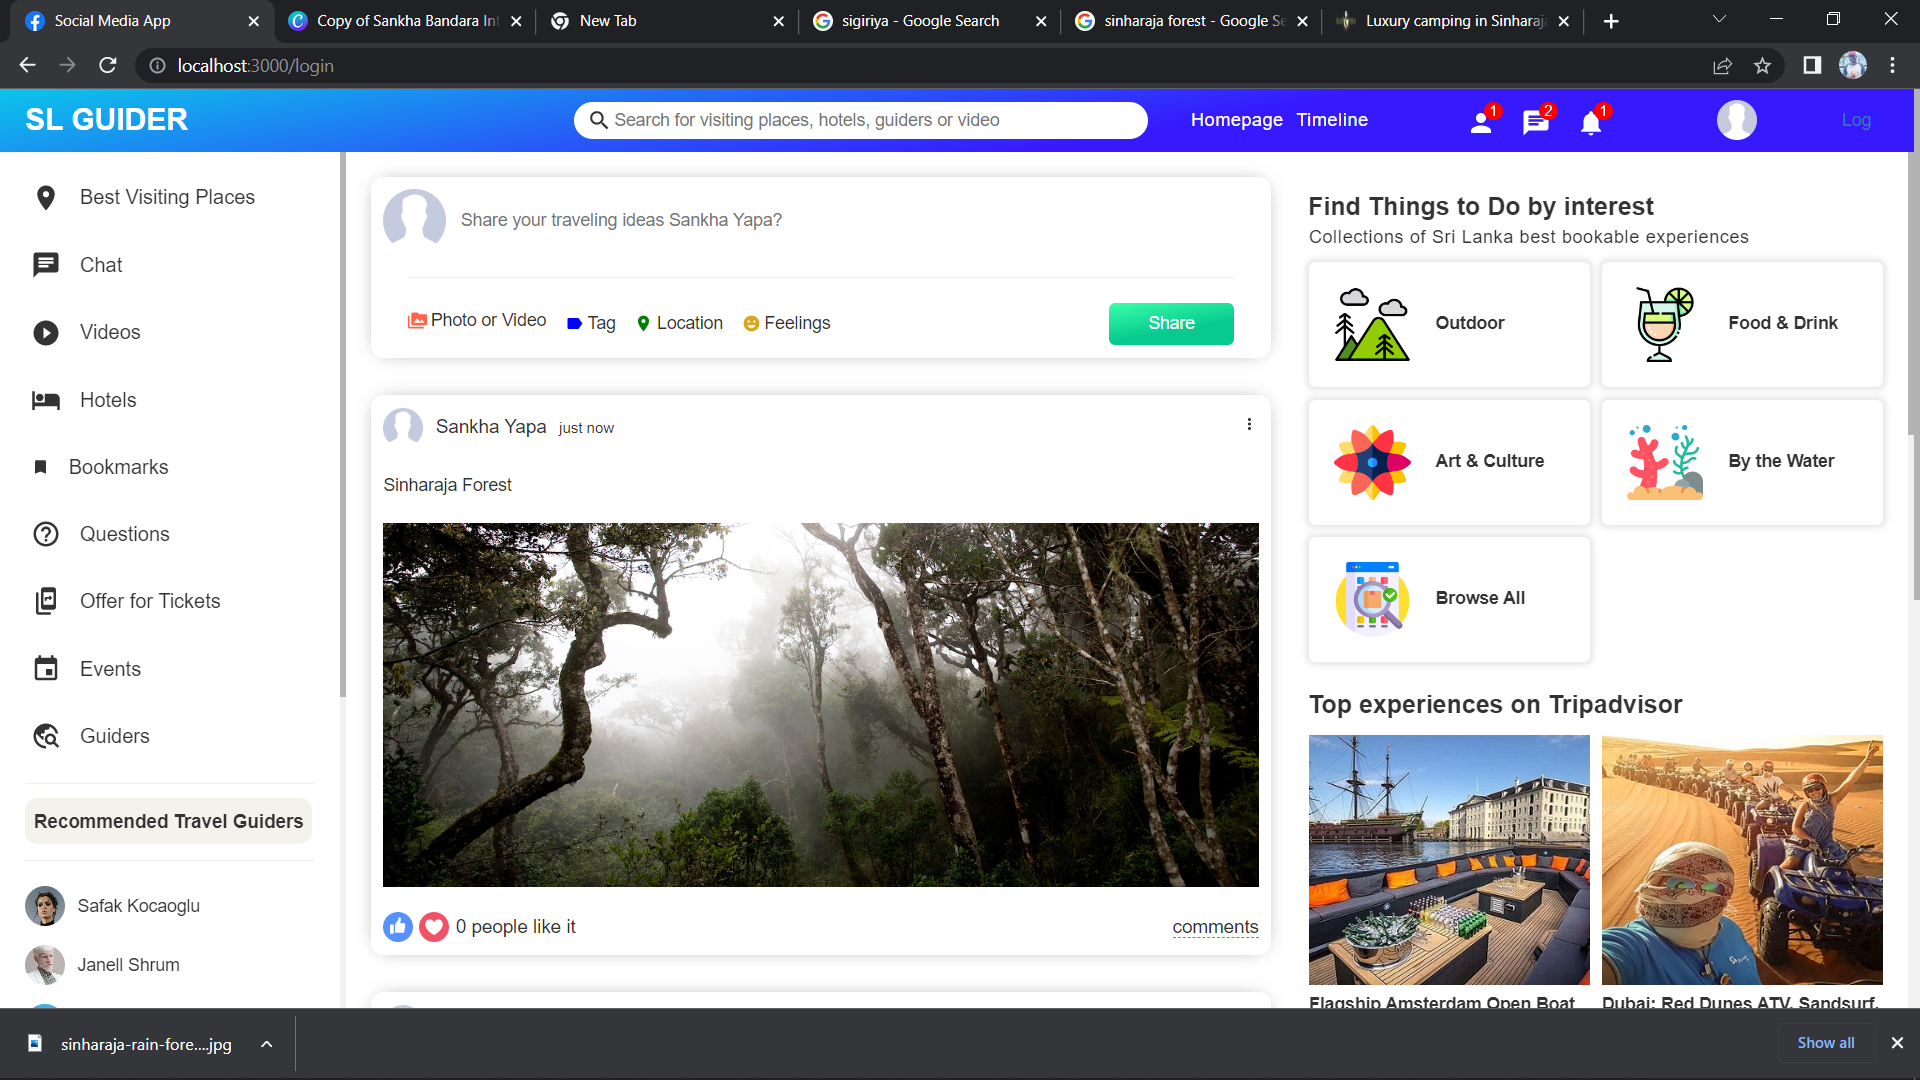1920x1080 pixels.
Task: Select the Best Visiting Places pin icon
Action: click(46, 197)
